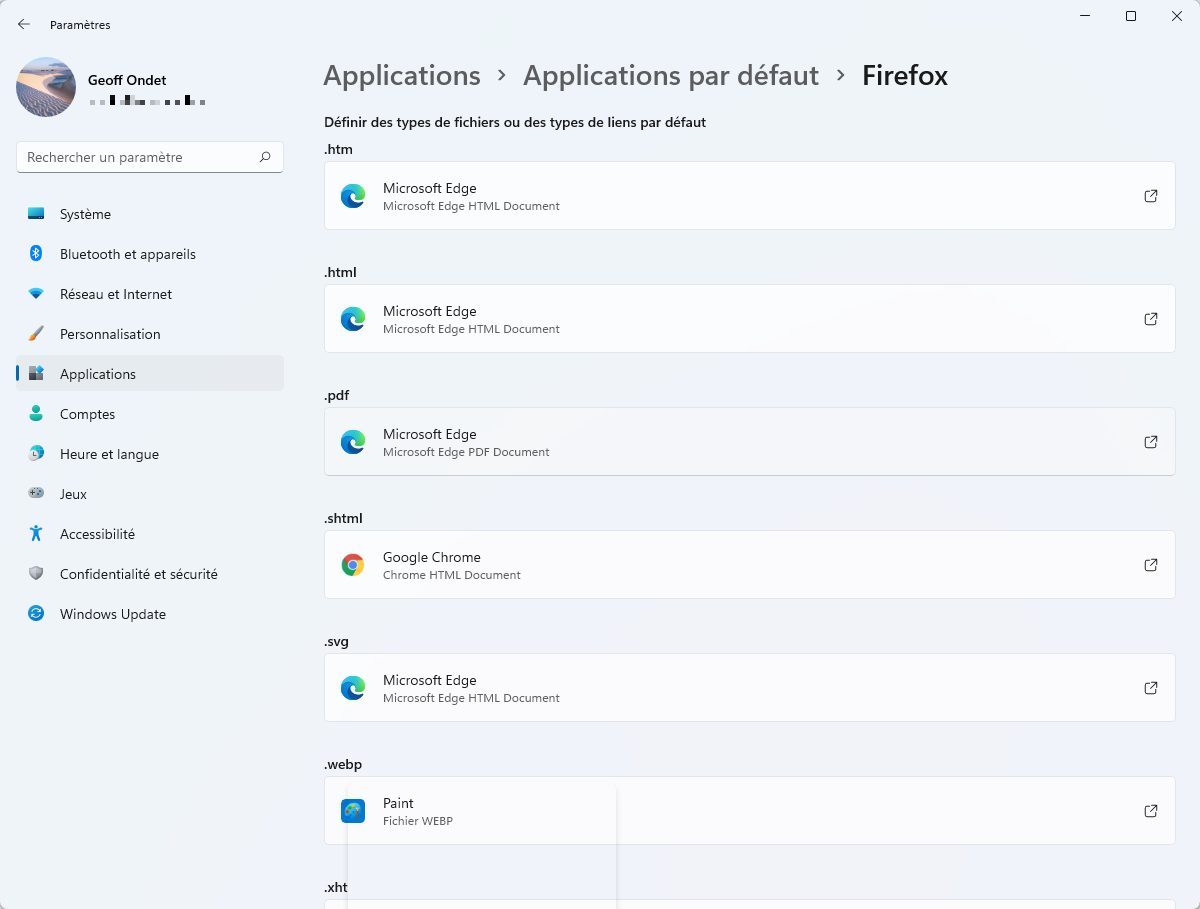This screenshot has height=909, width=1200.
Task: Maximize the Paramètres window
Action: [x=1131, y=16]
